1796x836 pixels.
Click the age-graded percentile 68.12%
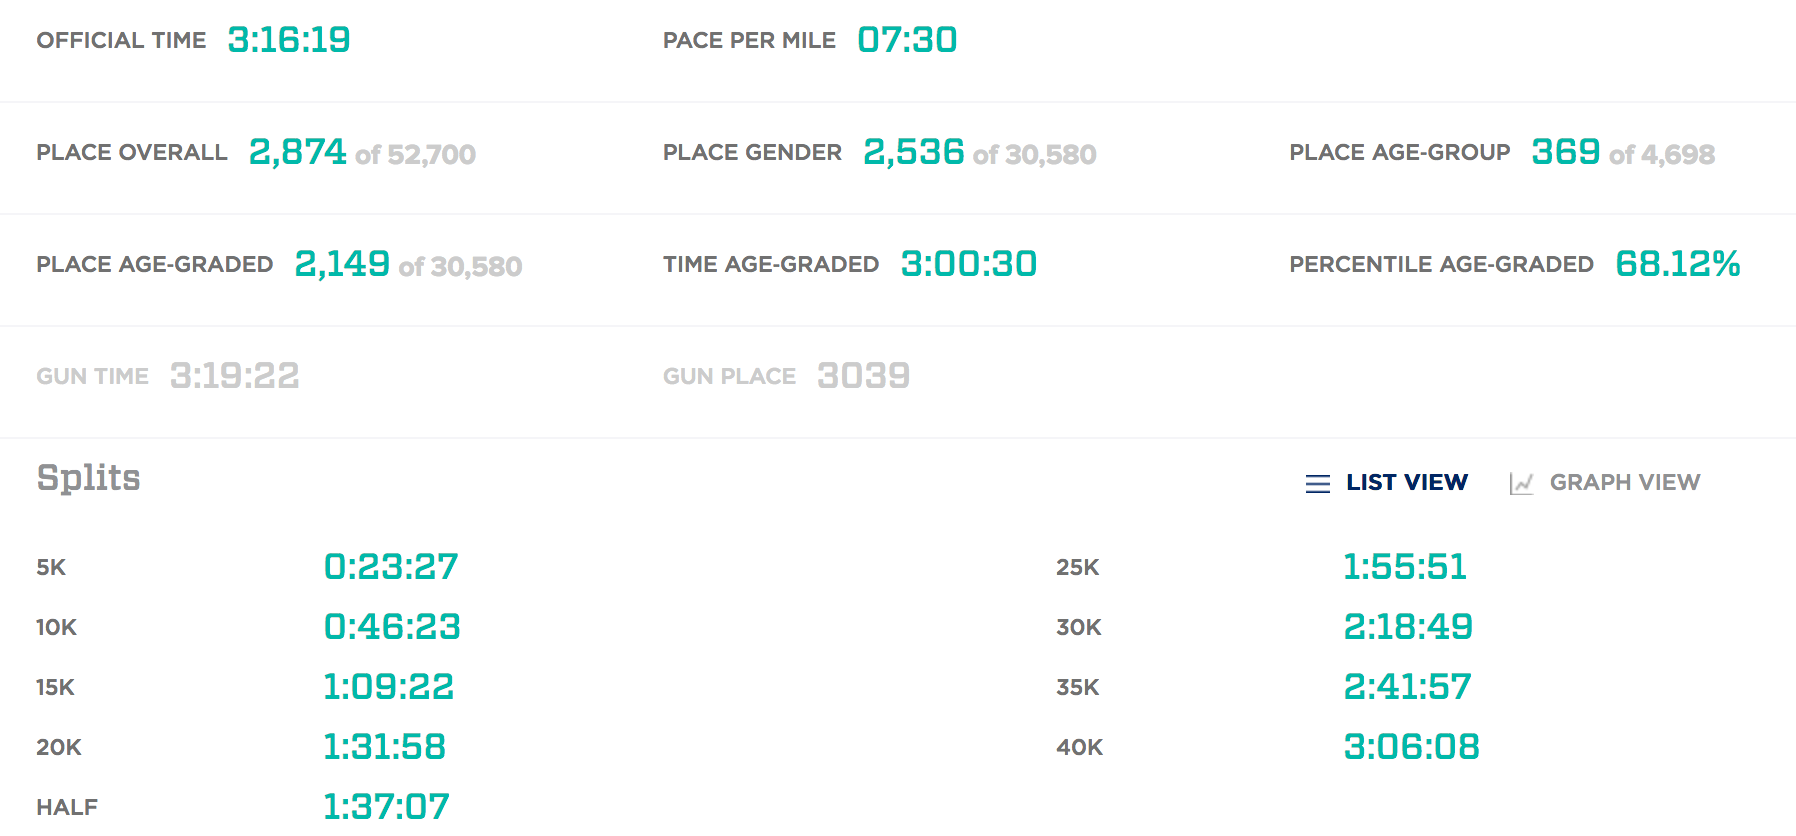pos(1677,264)
